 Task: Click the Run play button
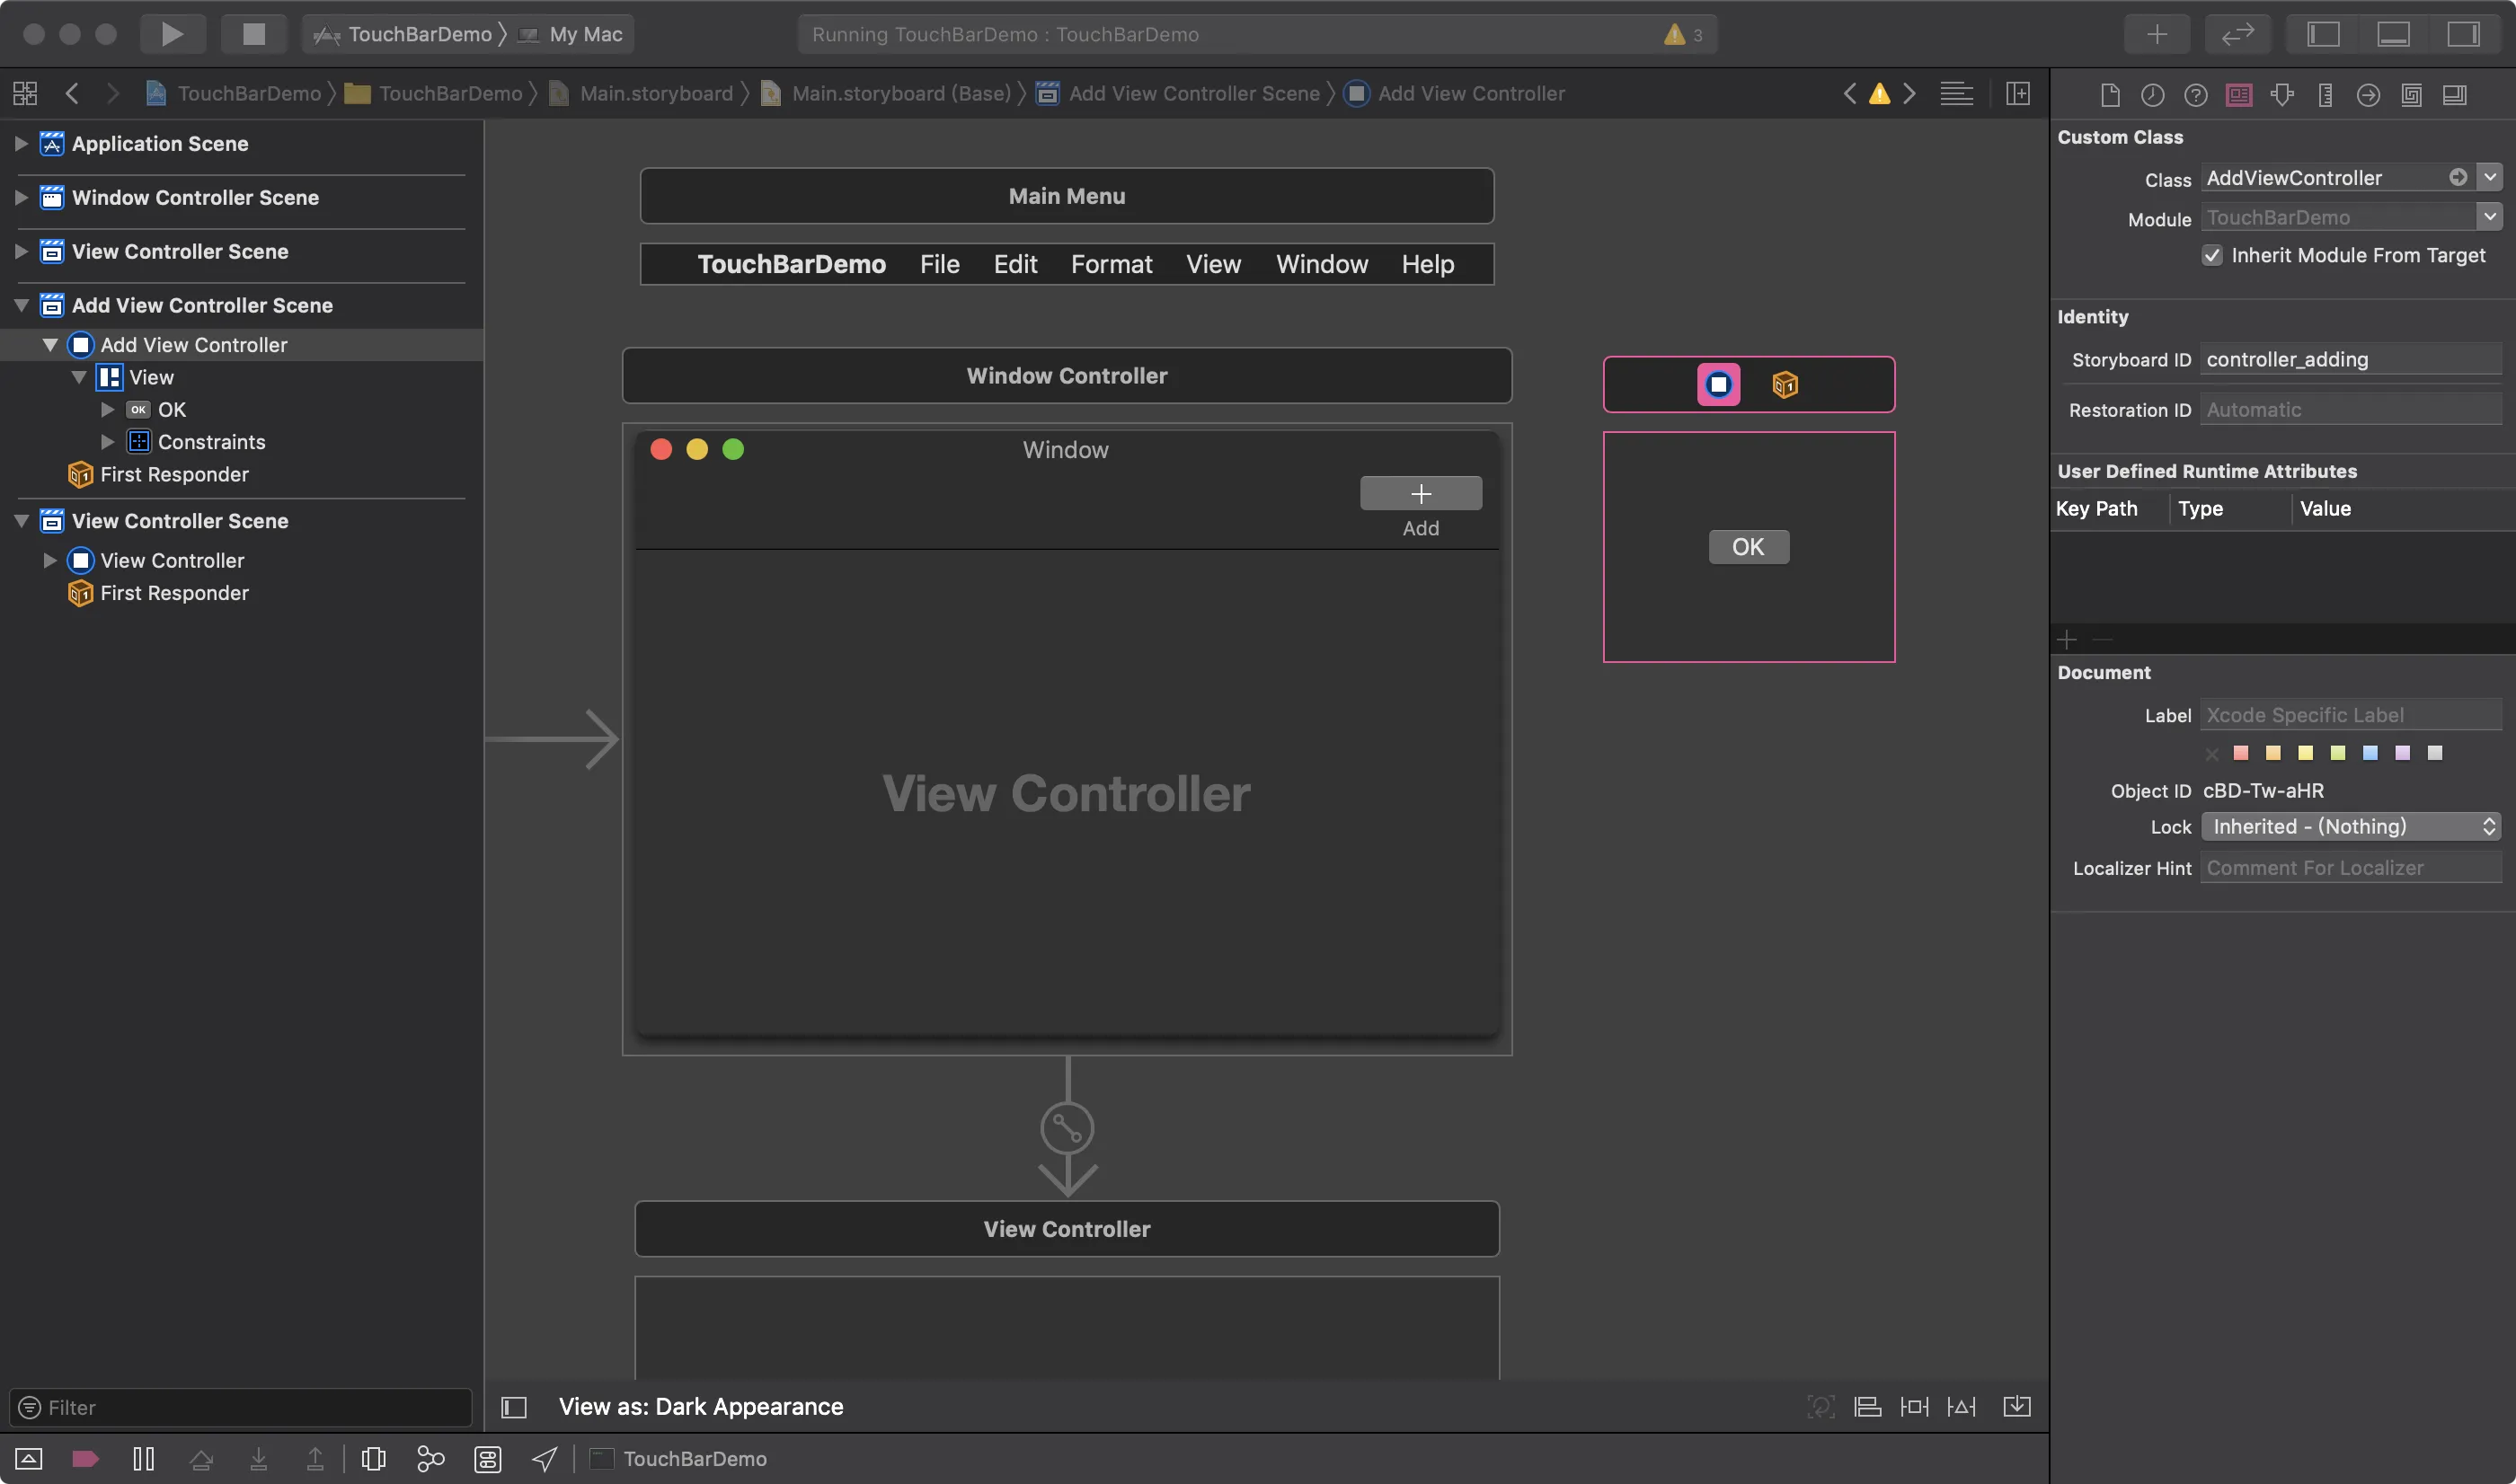point(172,34)
